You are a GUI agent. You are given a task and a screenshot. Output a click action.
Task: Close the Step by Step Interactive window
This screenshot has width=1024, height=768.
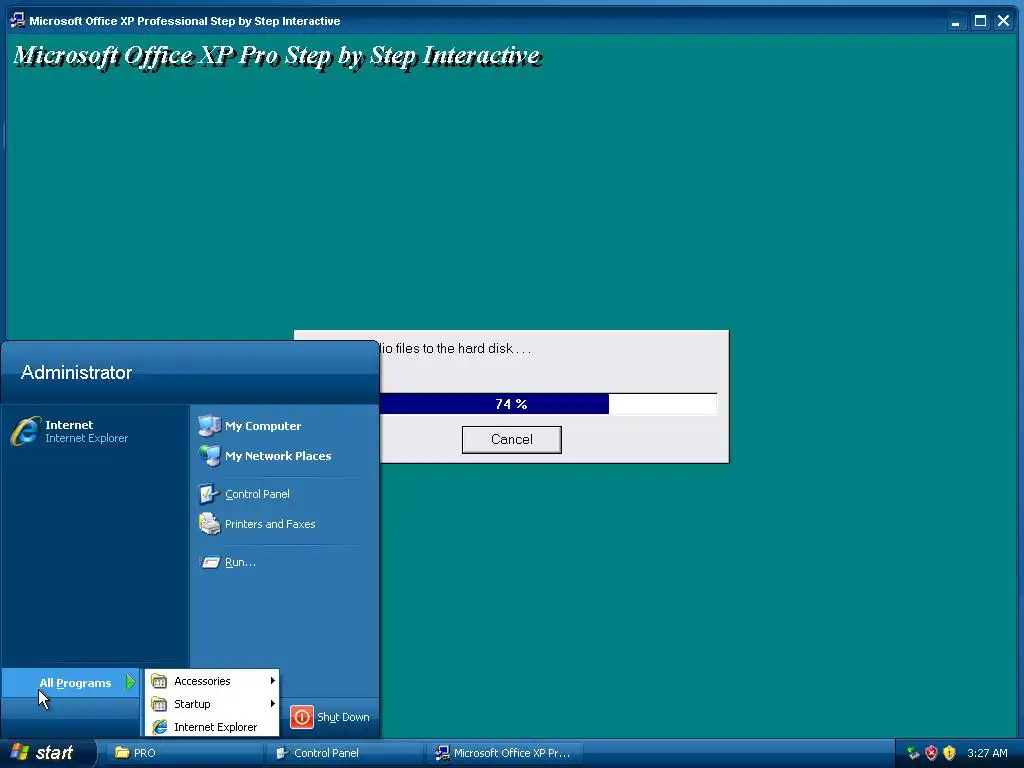(x=1004, y=21)
